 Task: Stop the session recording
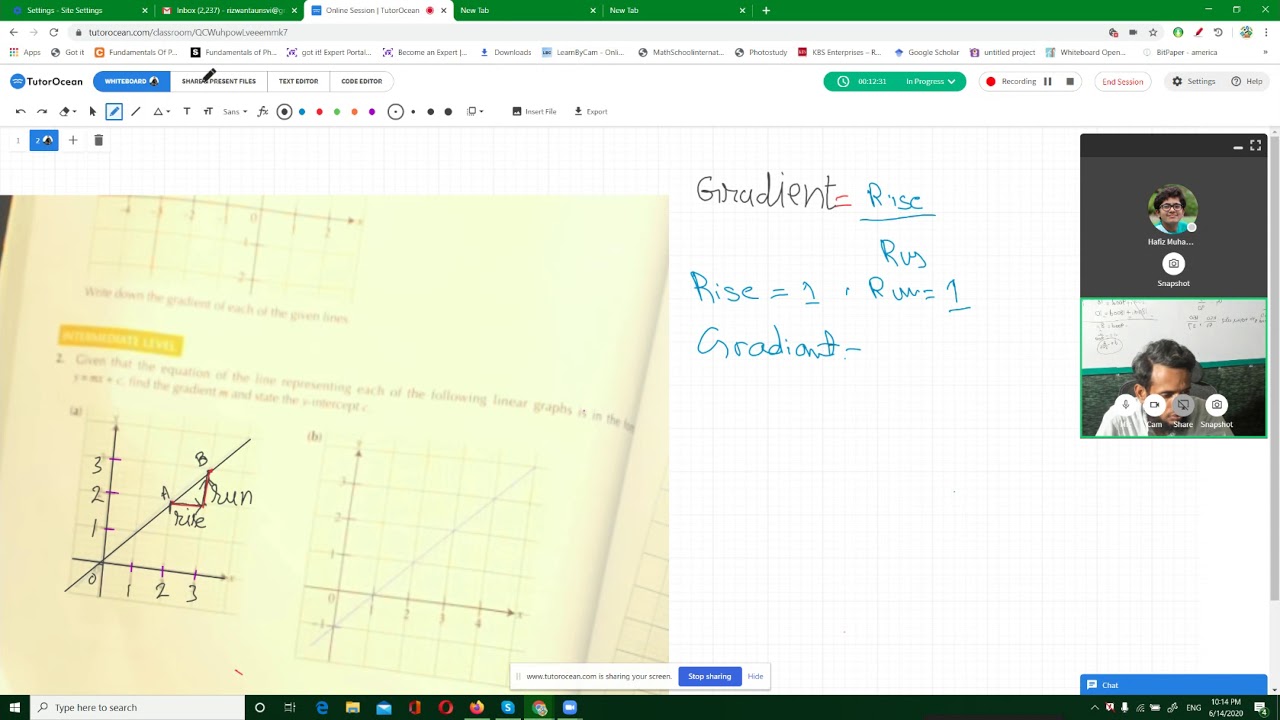point(1070,81)
